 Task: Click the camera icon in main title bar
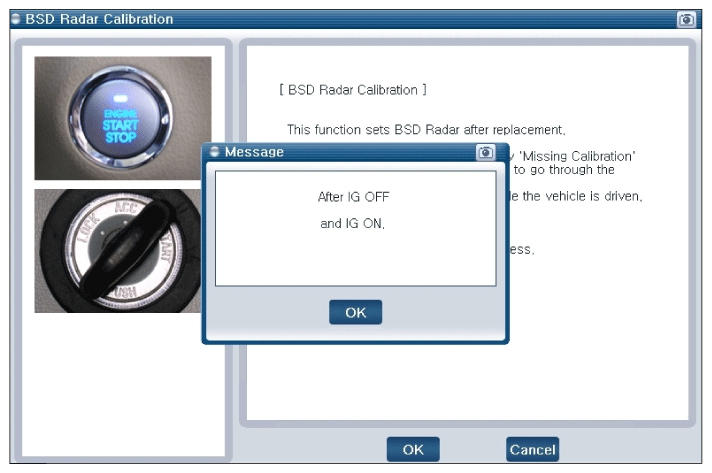686,19
